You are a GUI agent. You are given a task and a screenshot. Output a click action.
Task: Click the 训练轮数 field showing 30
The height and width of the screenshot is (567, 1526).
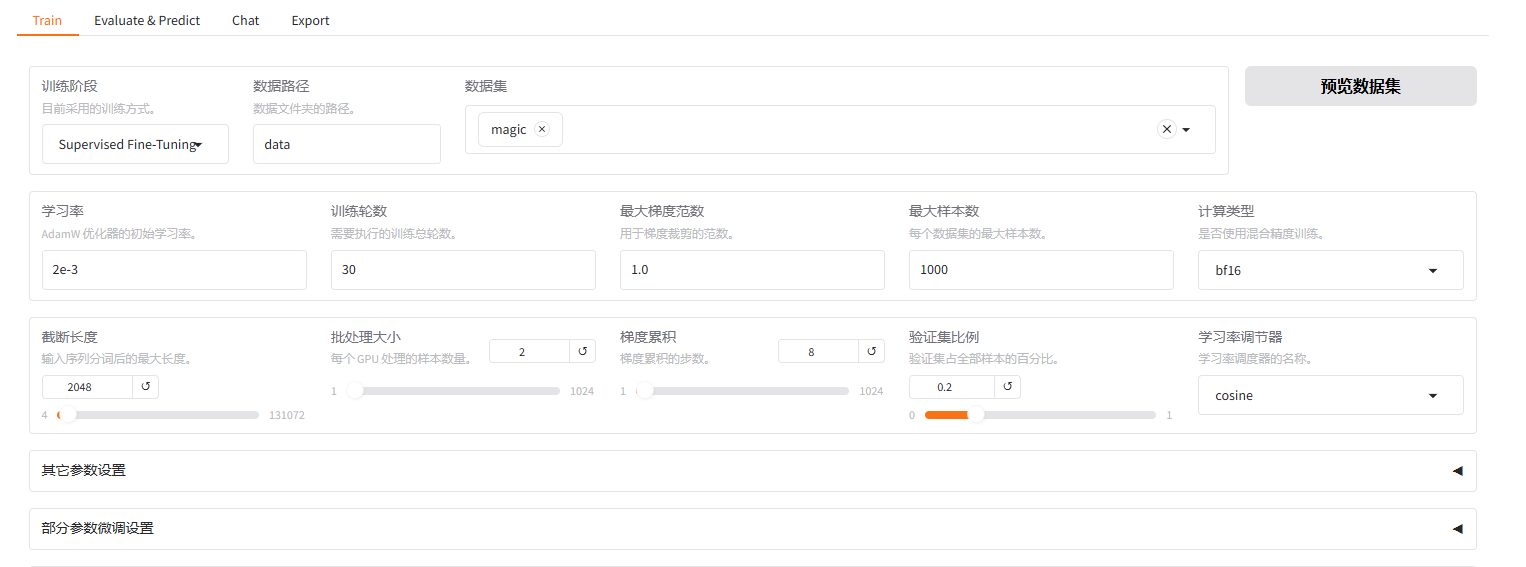point(463,270)
